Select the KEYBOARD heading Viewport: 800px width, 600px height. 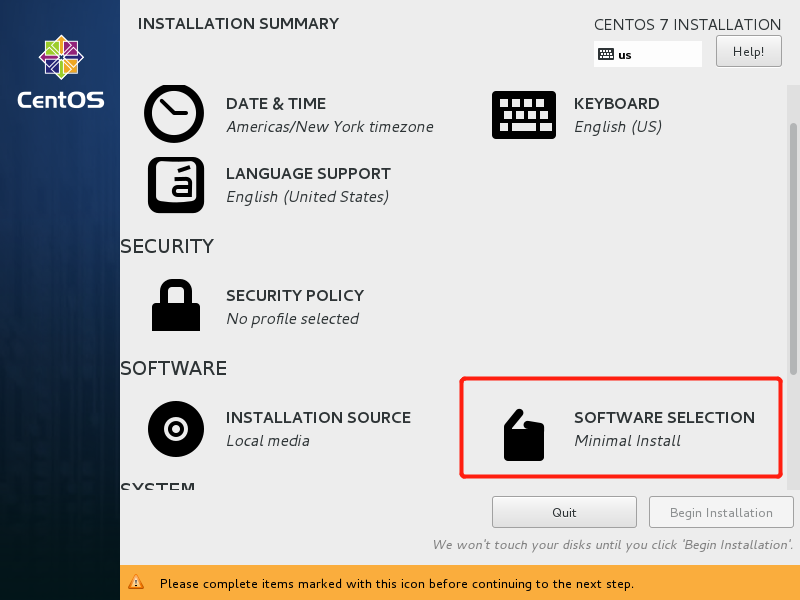(x=616, y=104)
